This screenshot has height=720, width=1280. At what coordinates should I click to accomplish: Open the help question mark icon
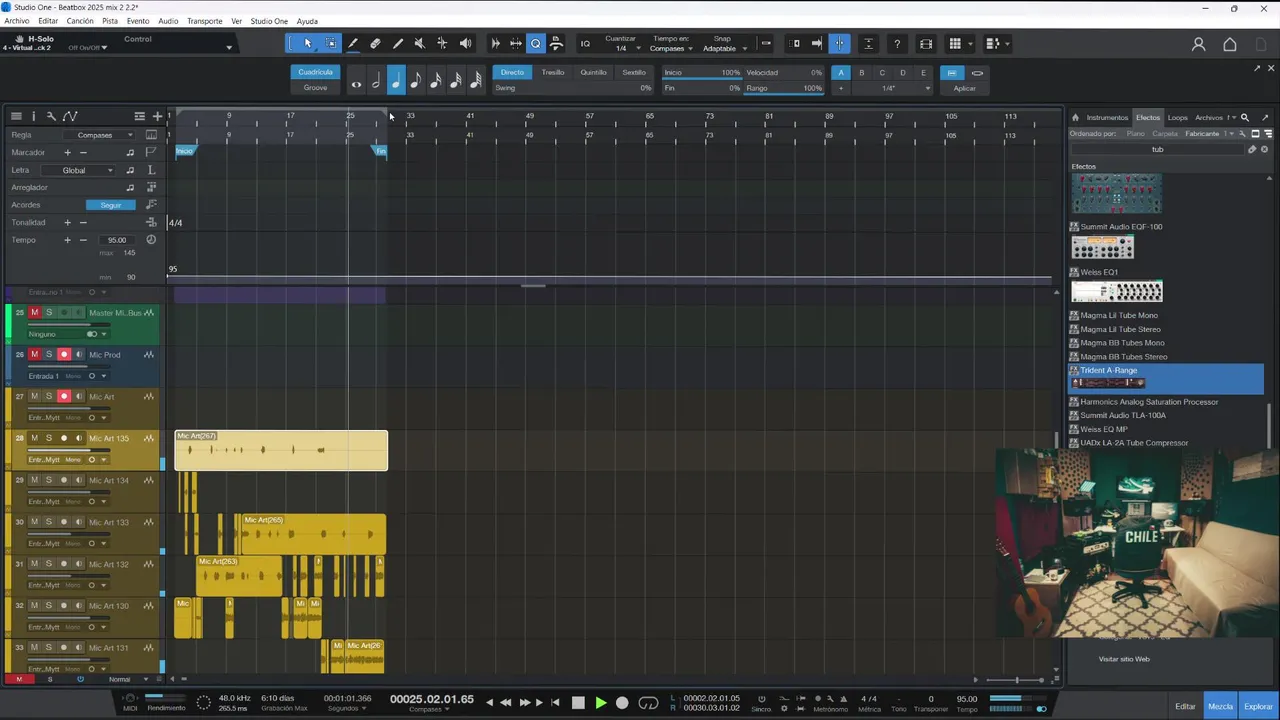pos(897,43)
